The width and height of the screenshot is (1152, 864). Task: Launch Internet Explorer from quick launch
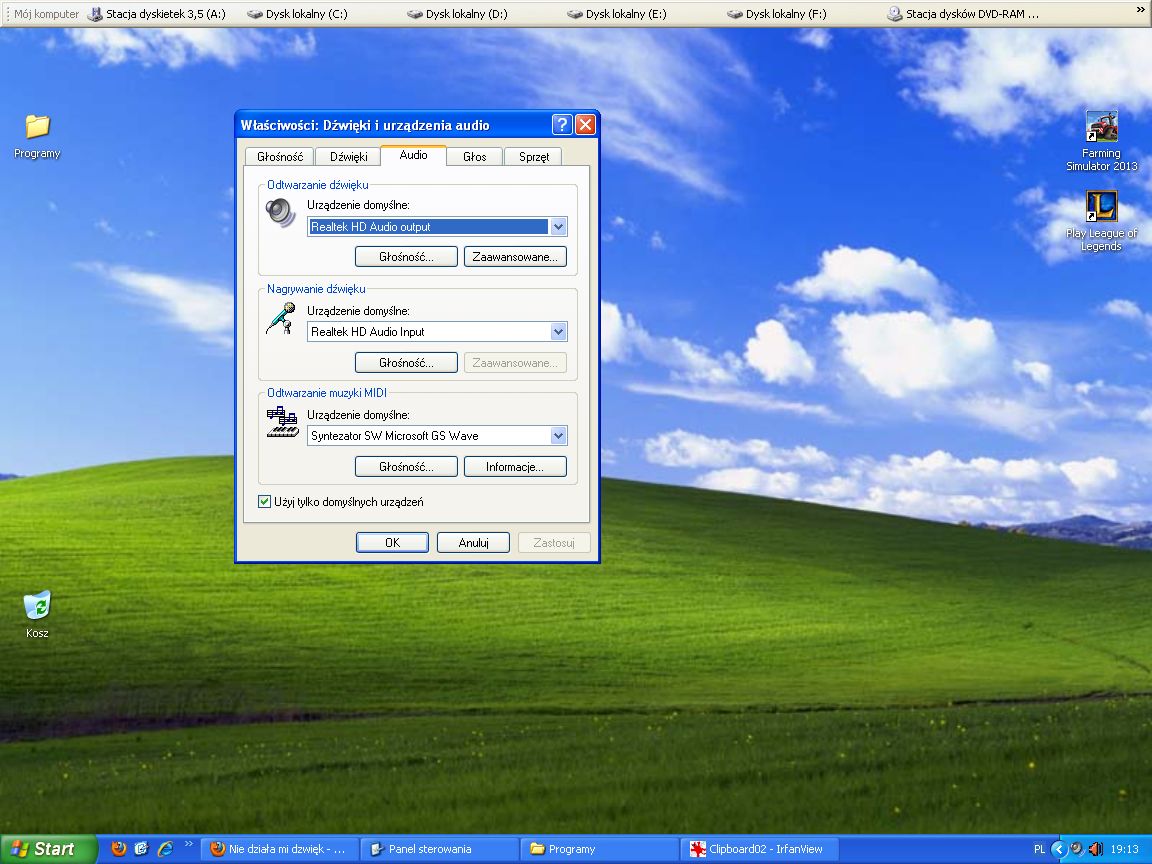click(x=165, y=849)
